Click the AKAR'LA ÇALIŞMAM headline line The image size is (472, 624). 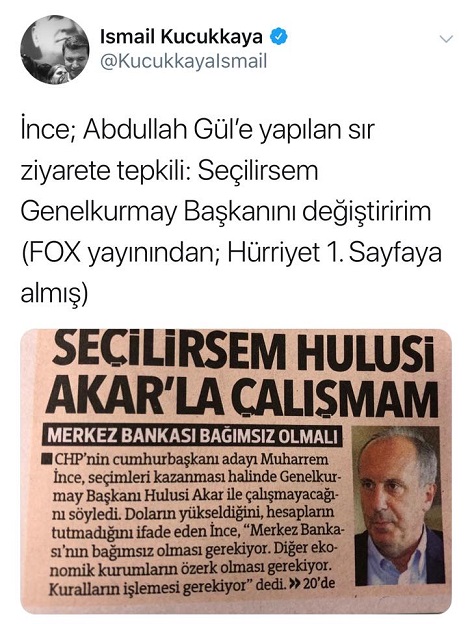(x=242, y=398)
